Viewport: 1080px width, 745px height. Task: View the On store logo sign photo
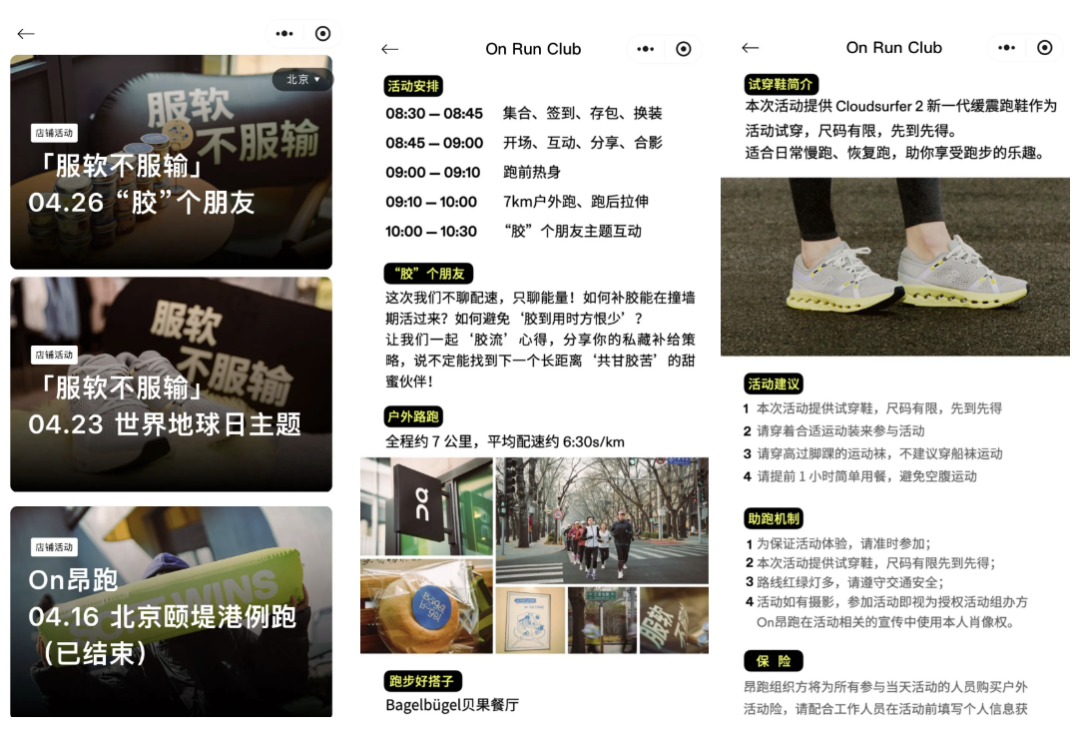(425, 506)
